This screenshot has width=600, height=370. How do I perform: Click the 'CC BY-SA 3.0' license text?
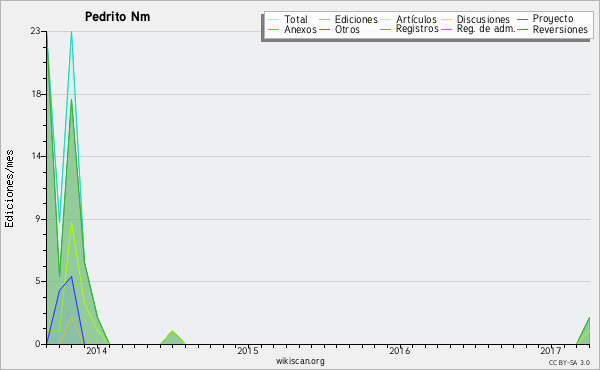click(569, 362)
